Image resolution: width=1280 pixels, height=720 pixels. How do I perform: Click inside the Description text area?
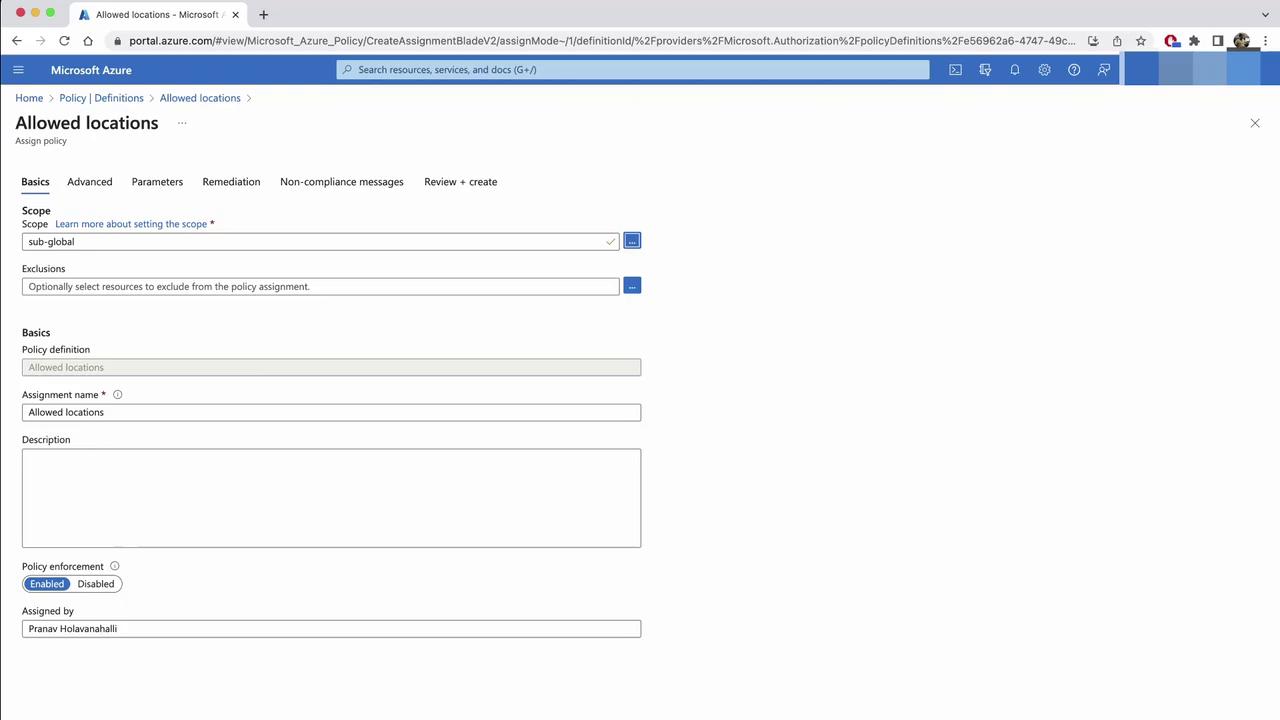[331, 498]
